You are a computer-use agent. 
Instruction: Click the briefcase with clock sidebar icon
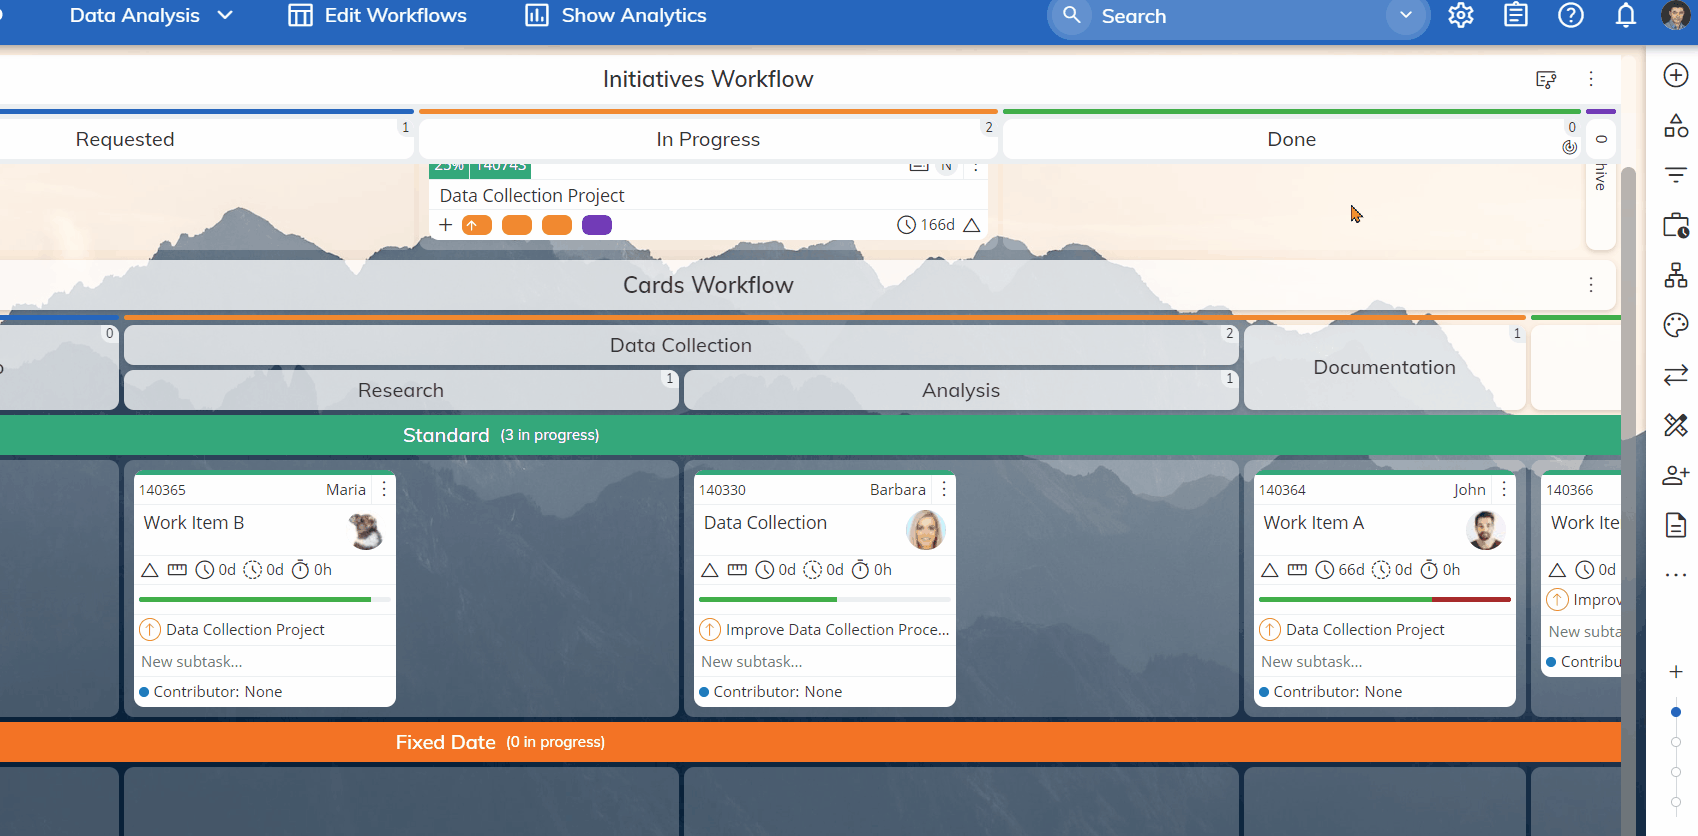[x=1676, y=225]
